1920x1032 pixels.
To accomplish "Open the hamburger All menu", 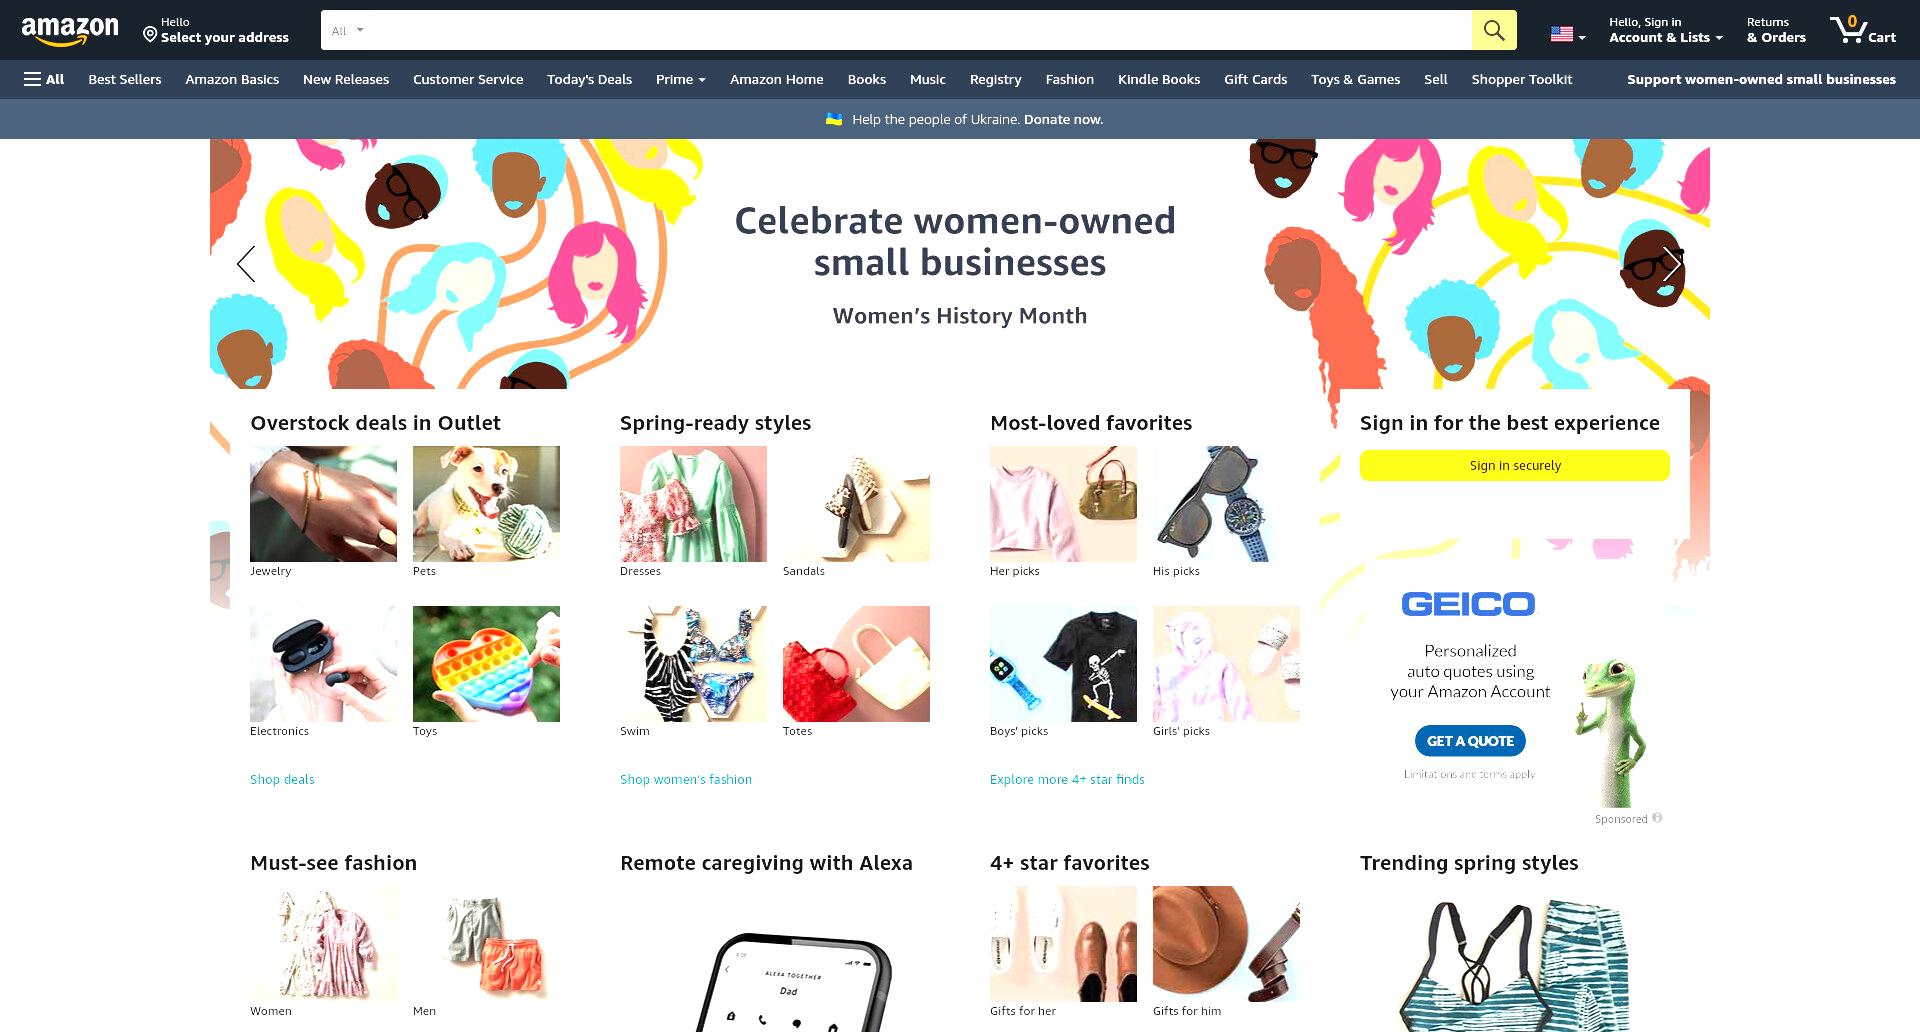I will coord(44,79).
